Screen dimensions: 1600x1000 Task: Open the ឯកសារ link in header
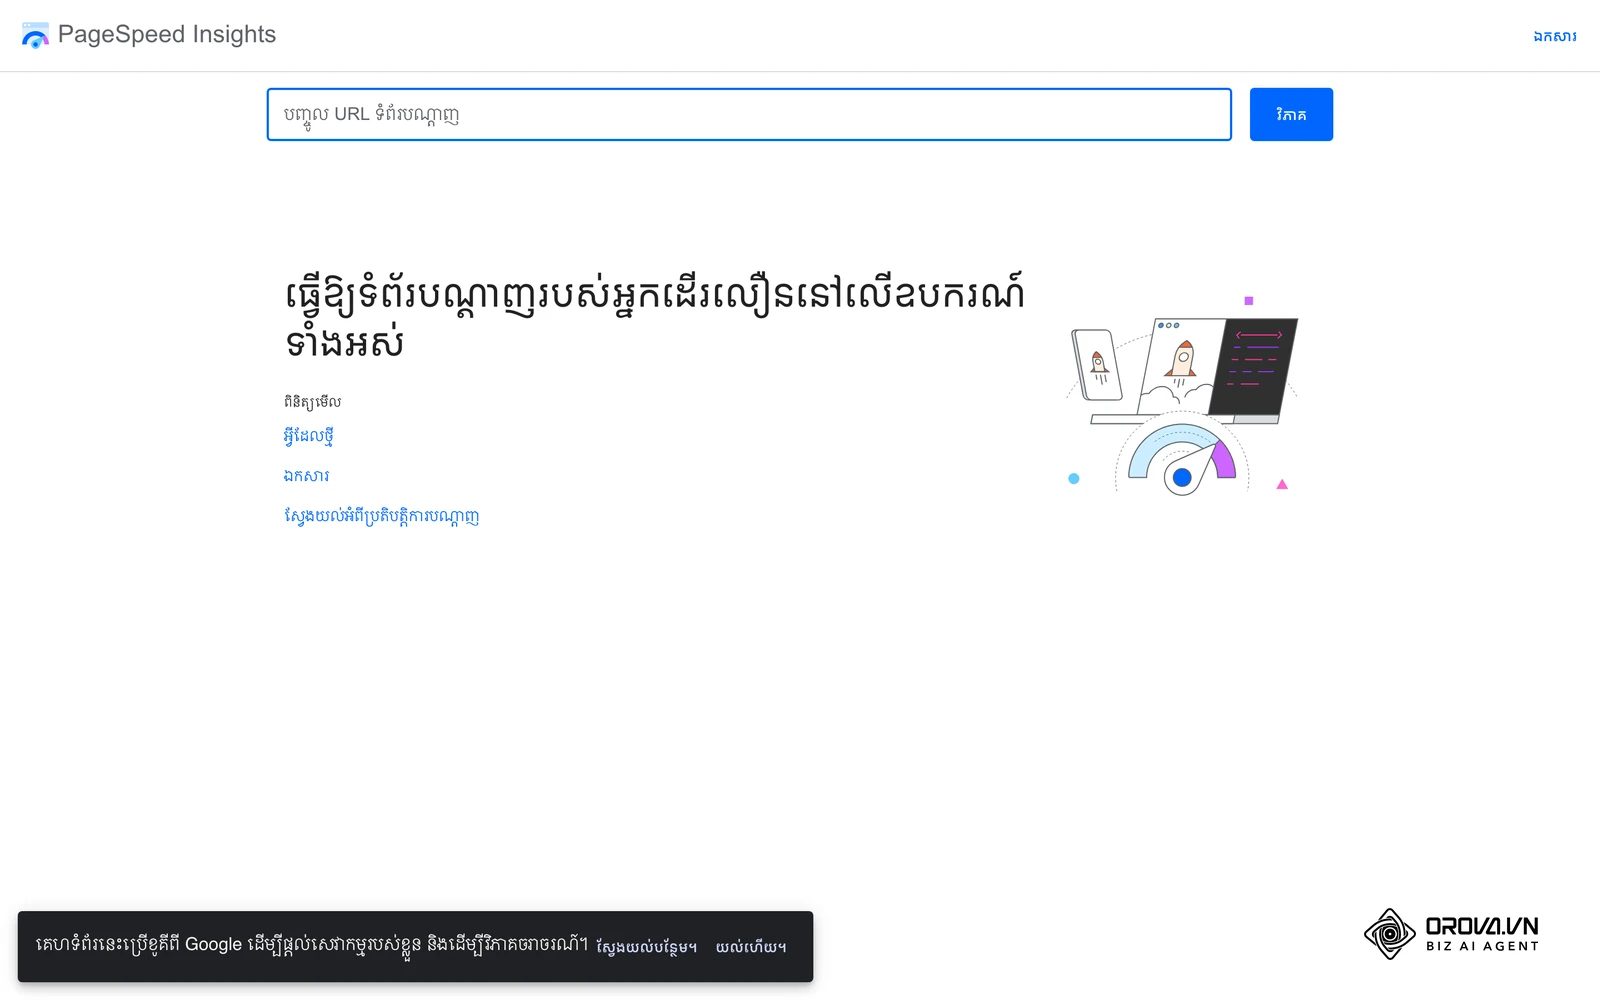(1555, 36)
